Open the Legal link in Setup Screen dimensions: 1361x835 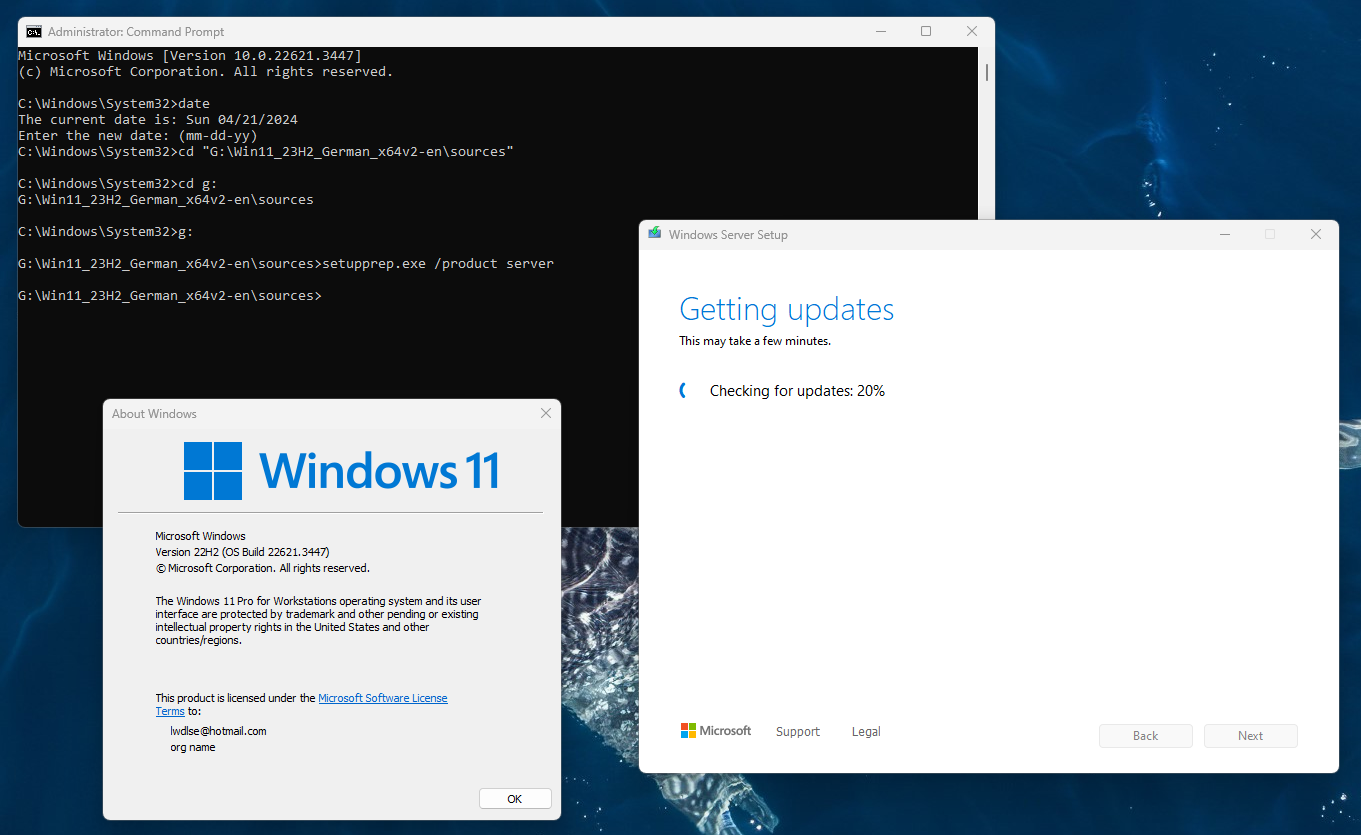pyautogui.click(x=866, y=732)
